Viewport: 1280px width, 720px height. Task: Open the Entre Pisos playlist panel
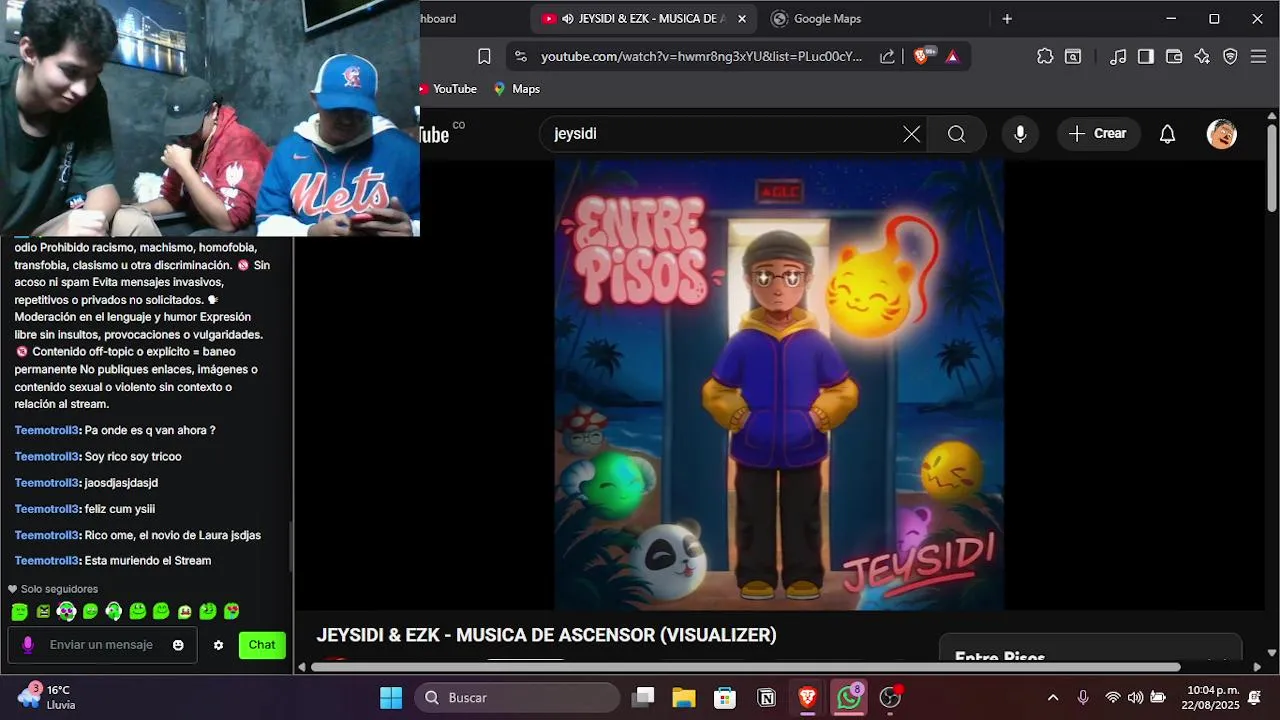coord(1090,648)
